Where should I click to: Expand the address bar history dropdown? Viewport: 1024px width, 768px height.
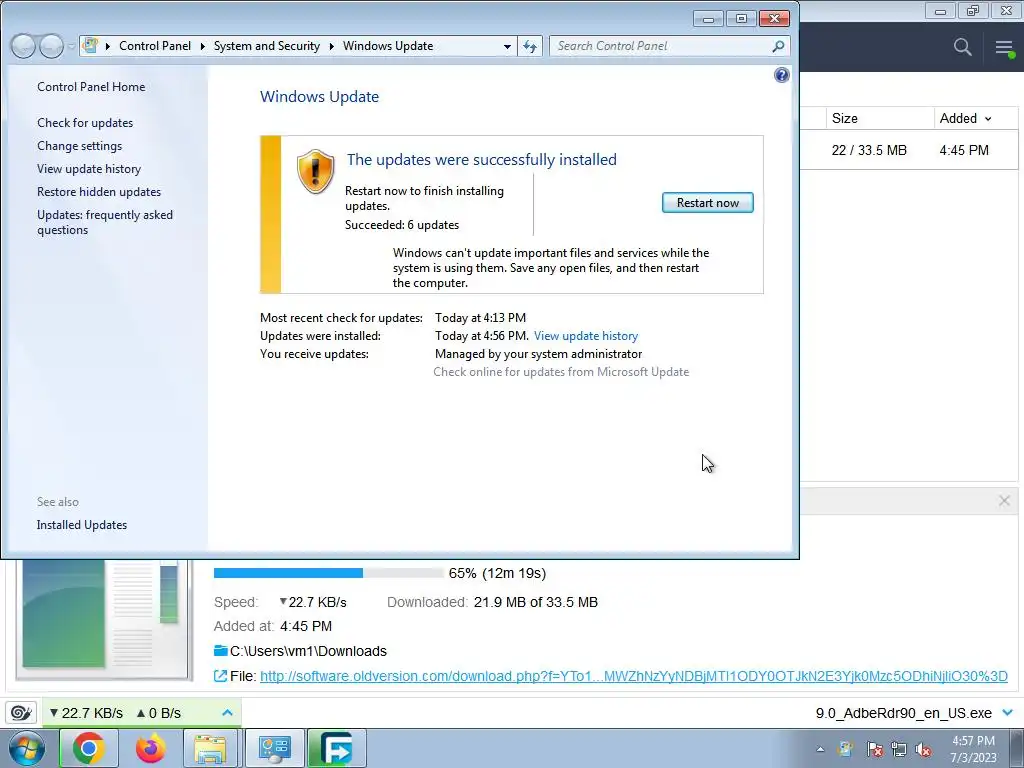[x=507, y=46]
